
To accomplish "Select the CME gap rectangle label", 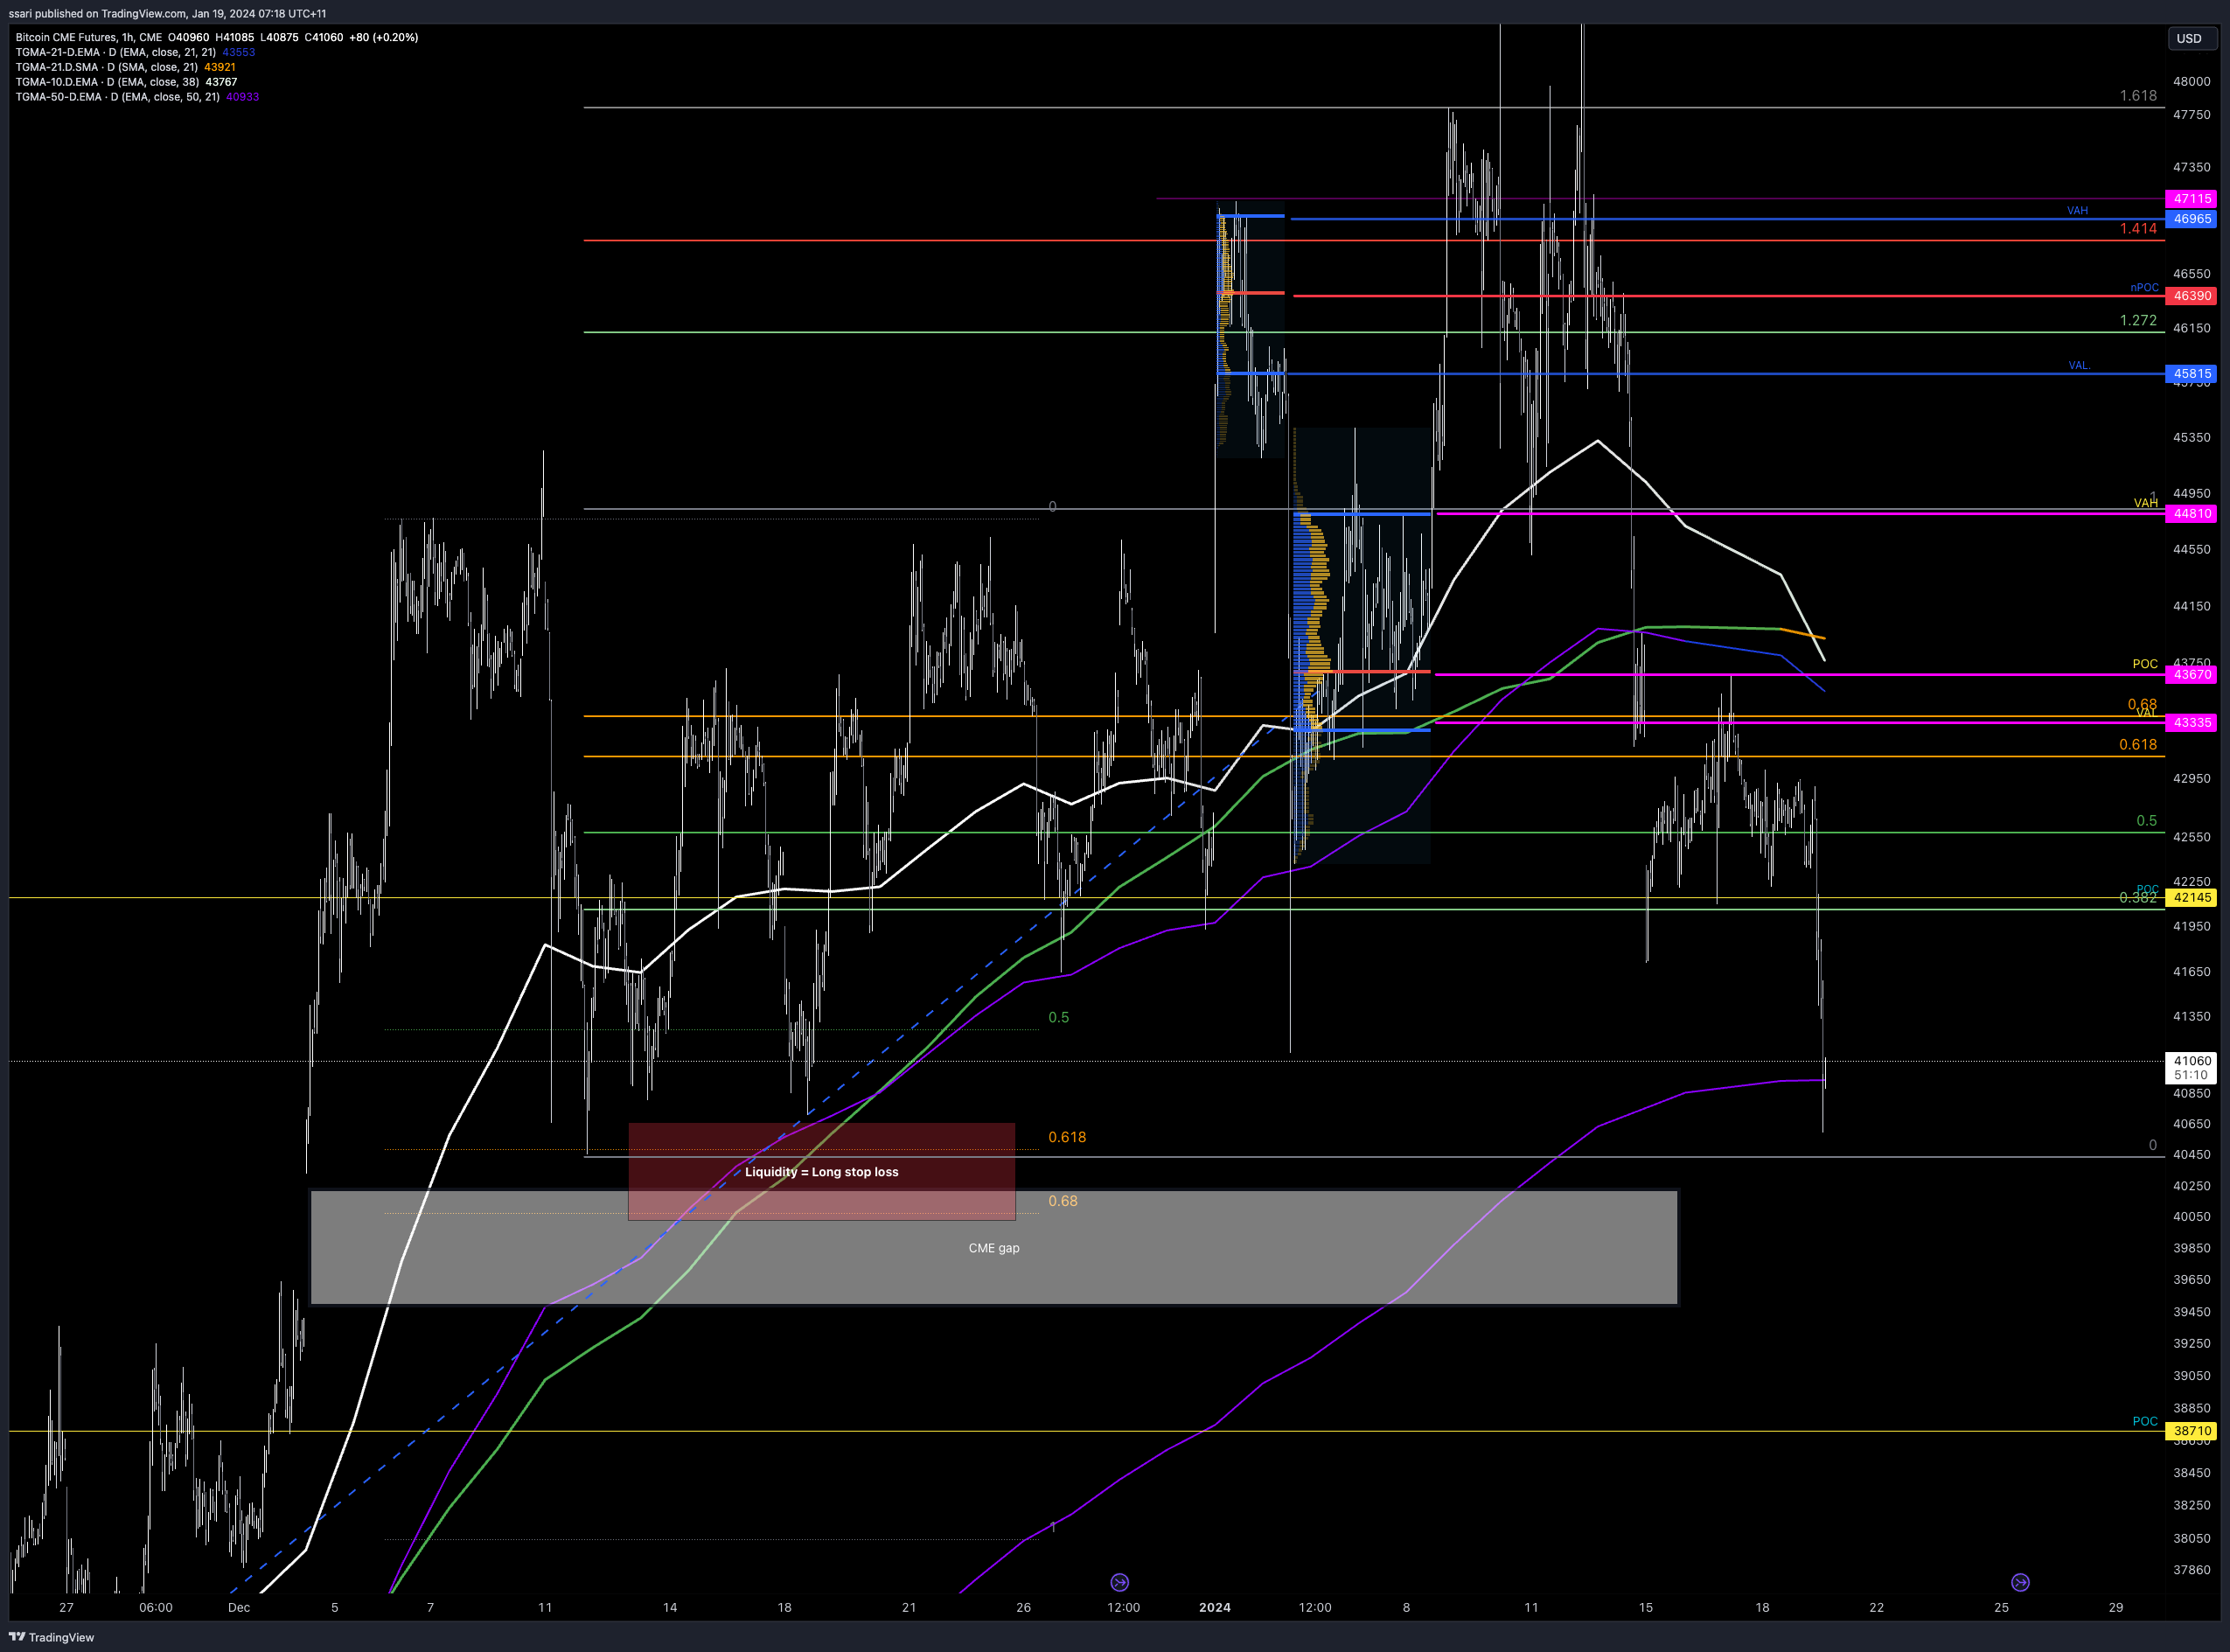I will click(x=994, y=1248).
